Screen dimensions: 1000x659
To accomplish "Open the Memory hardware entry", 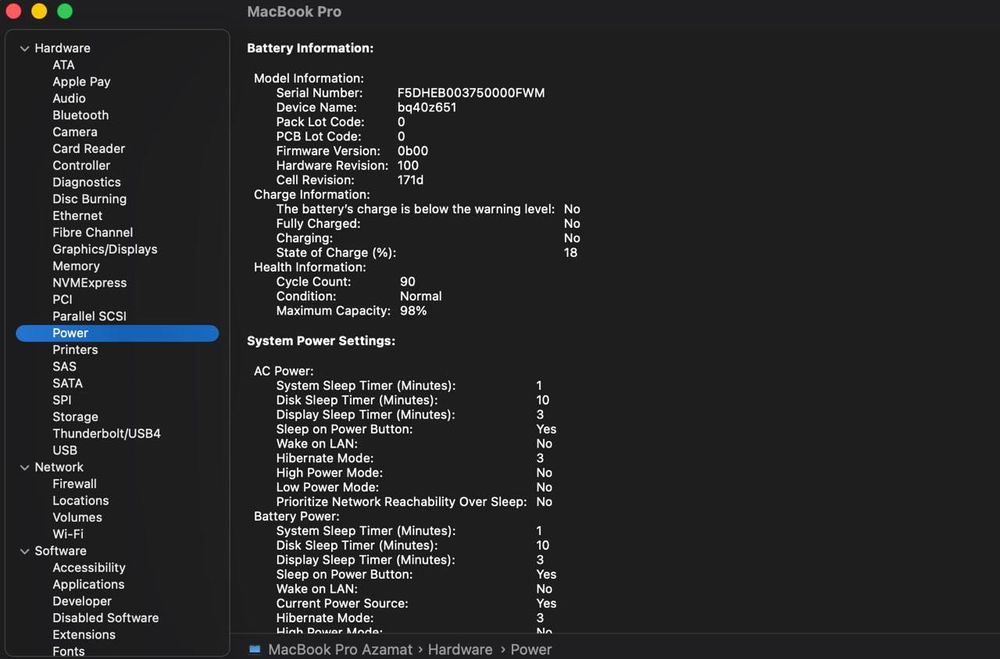I will tap(76, 266).
